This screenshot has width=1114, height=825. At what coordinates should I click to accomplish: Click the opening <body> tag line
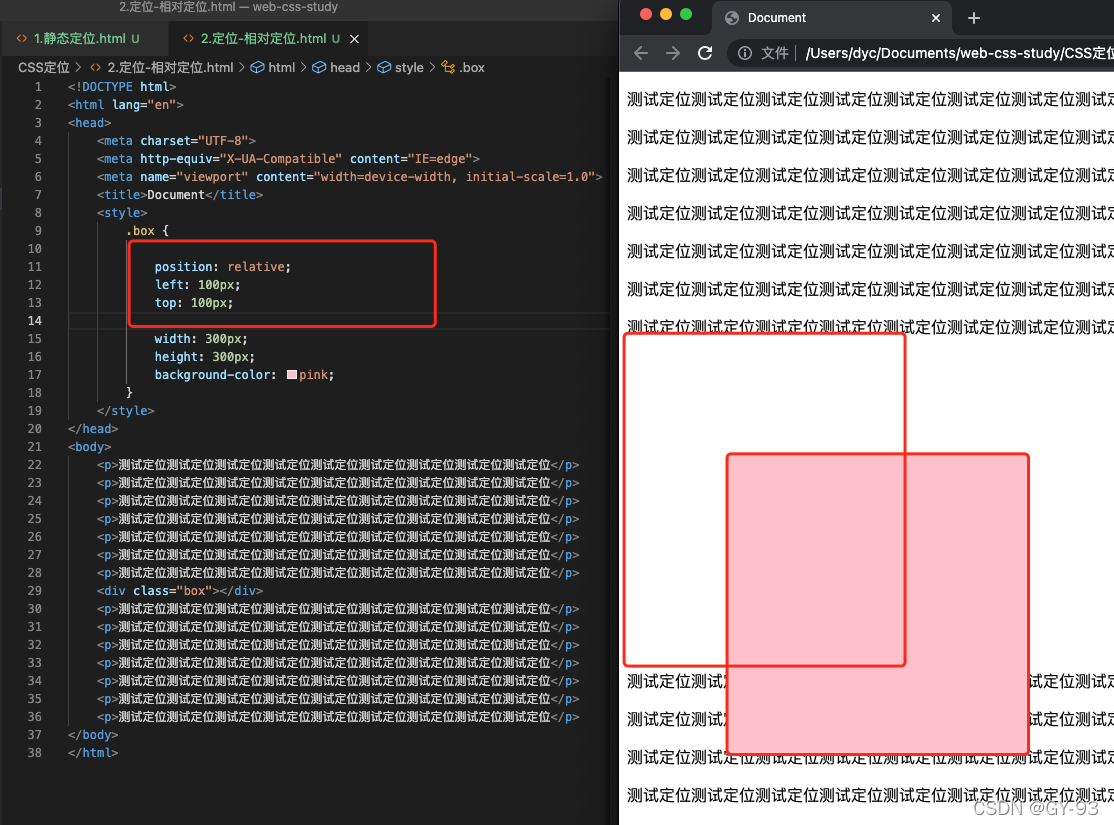[x=90, y=447]
